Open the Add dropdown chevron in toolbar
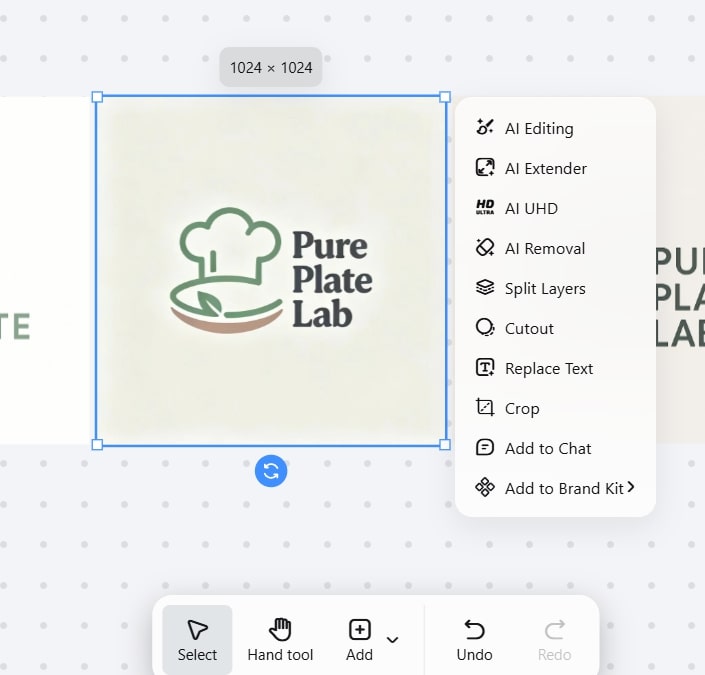 [393, 640]
